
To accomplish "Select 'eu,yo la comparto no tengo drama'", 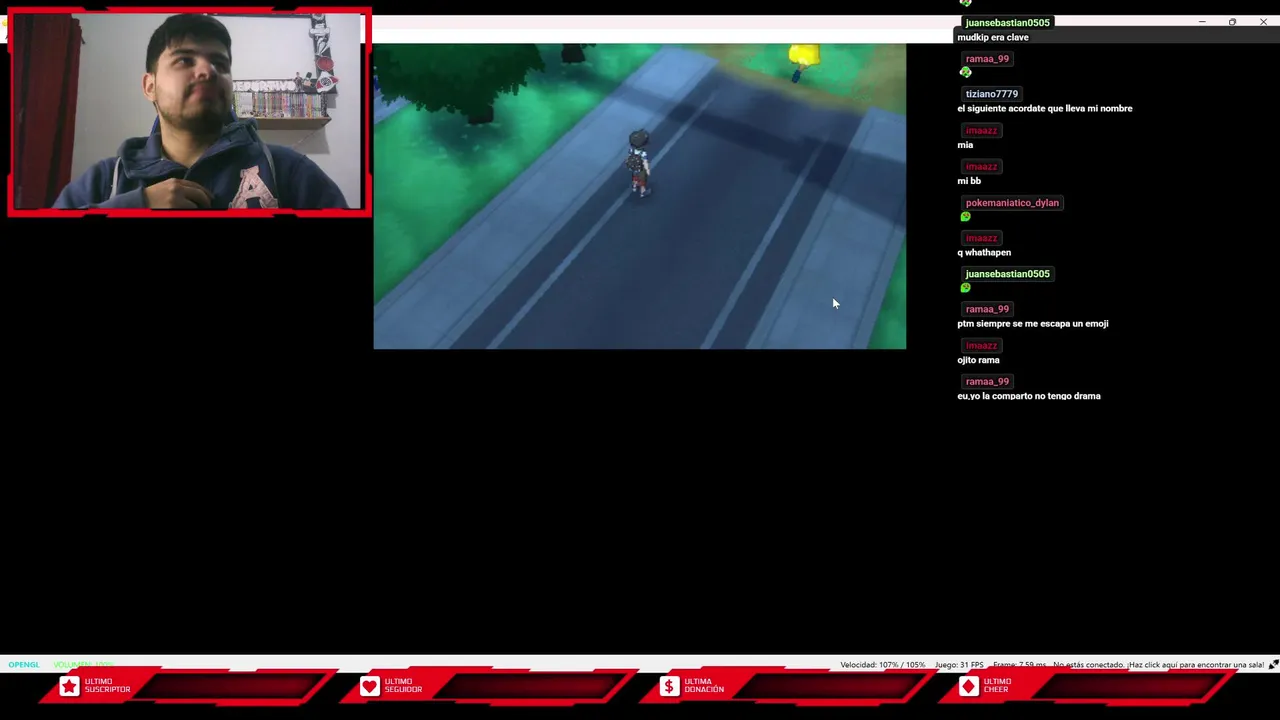I will click(x=1029, y=396).
